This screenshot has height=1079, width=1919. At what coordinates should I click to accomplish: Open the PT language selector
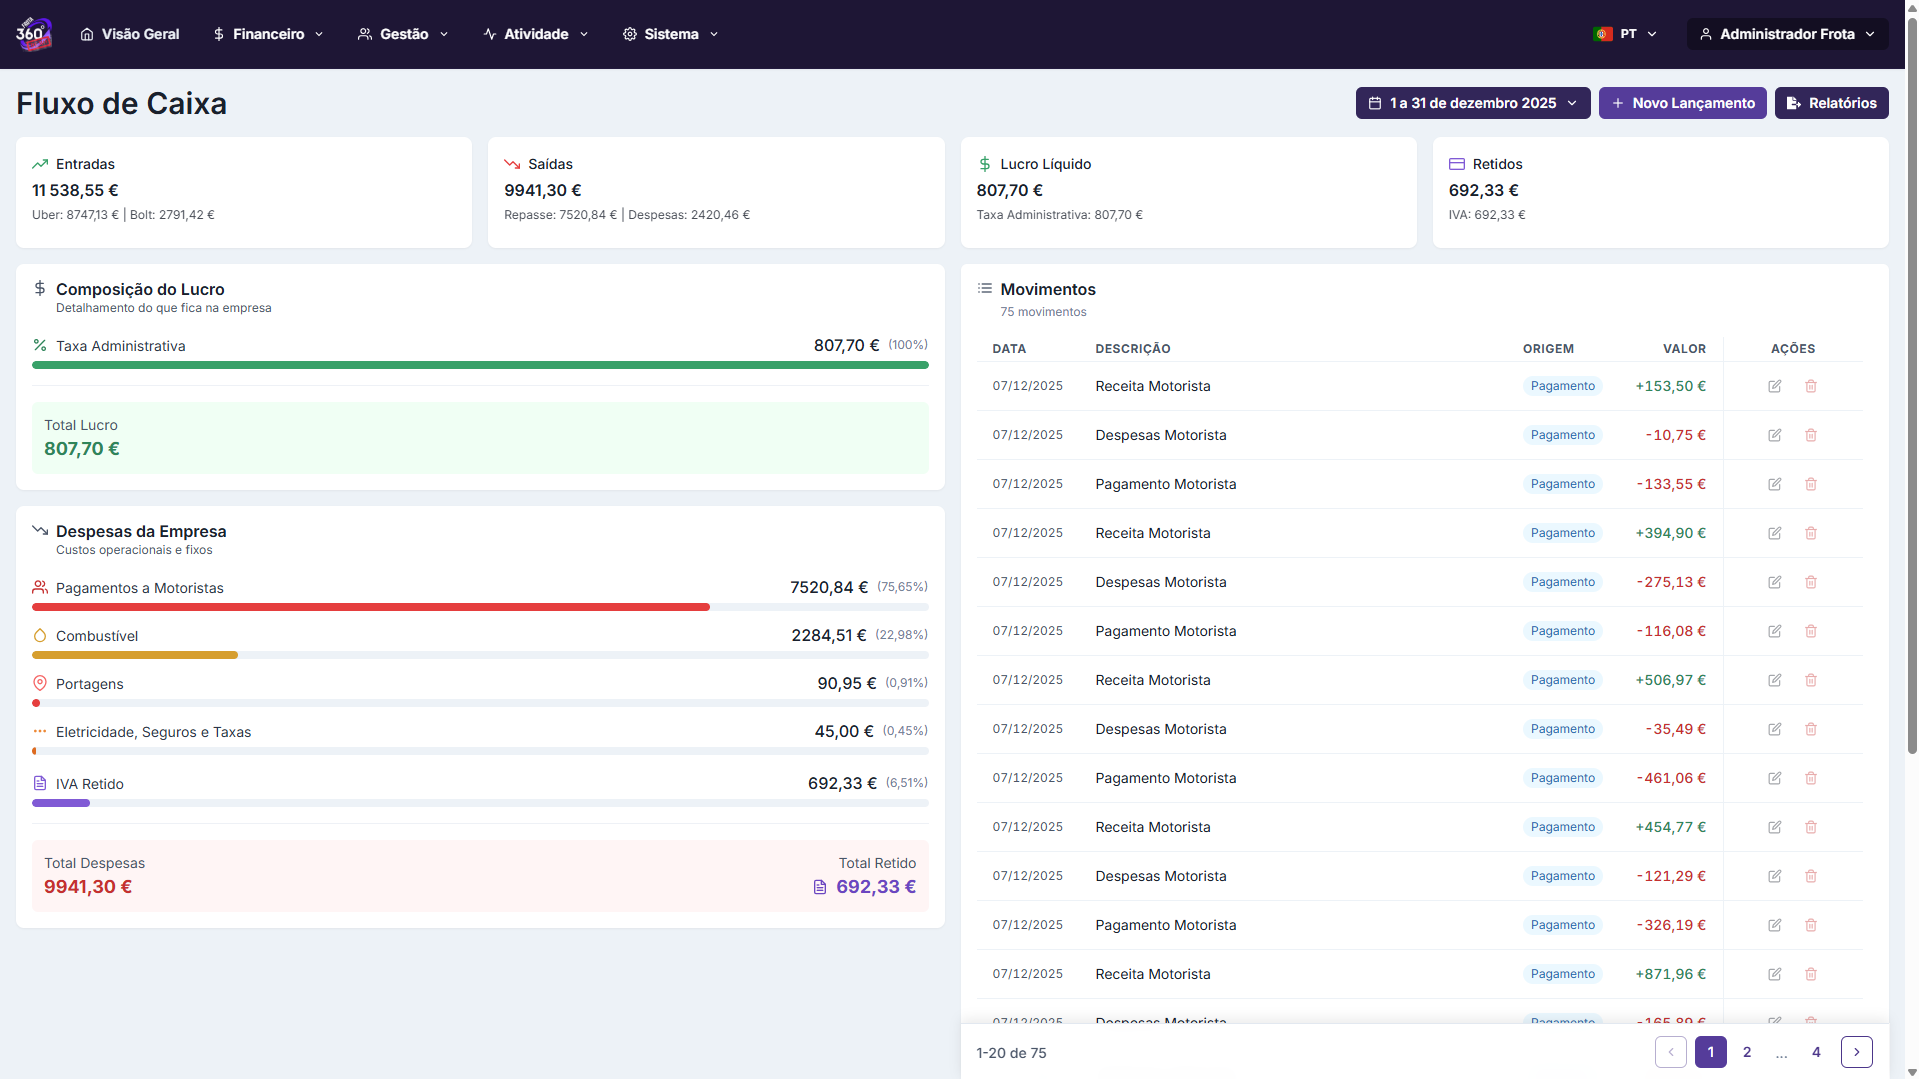(1625, 34)
